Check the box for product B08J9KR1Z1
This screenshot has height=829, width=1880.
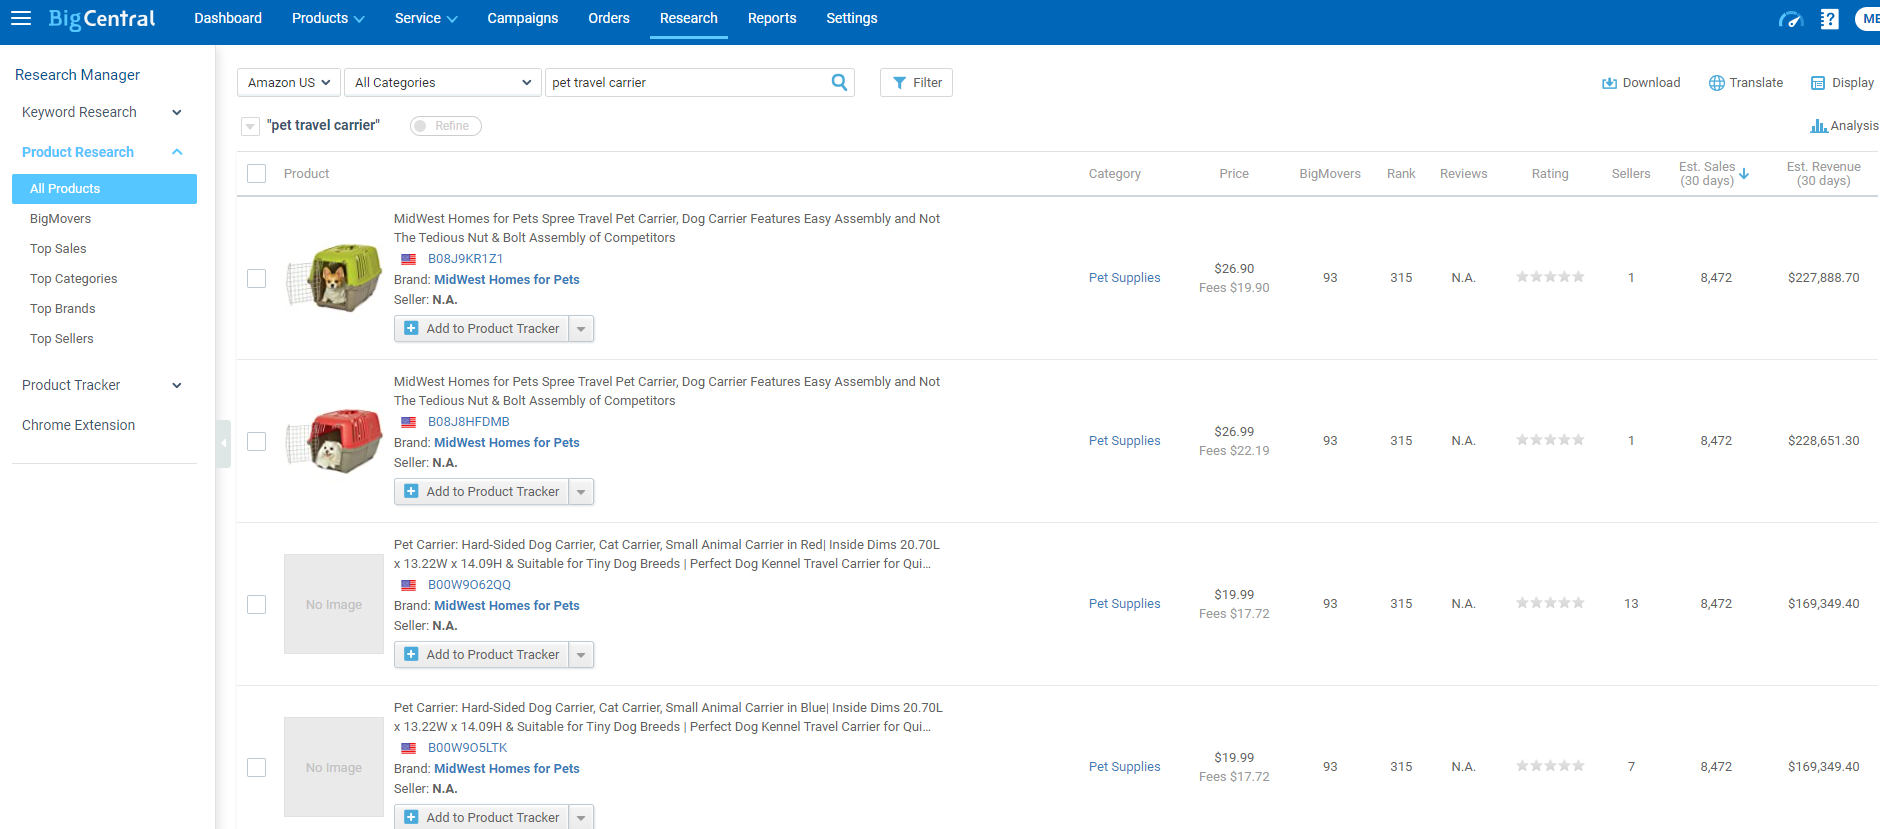click(257, 278)
